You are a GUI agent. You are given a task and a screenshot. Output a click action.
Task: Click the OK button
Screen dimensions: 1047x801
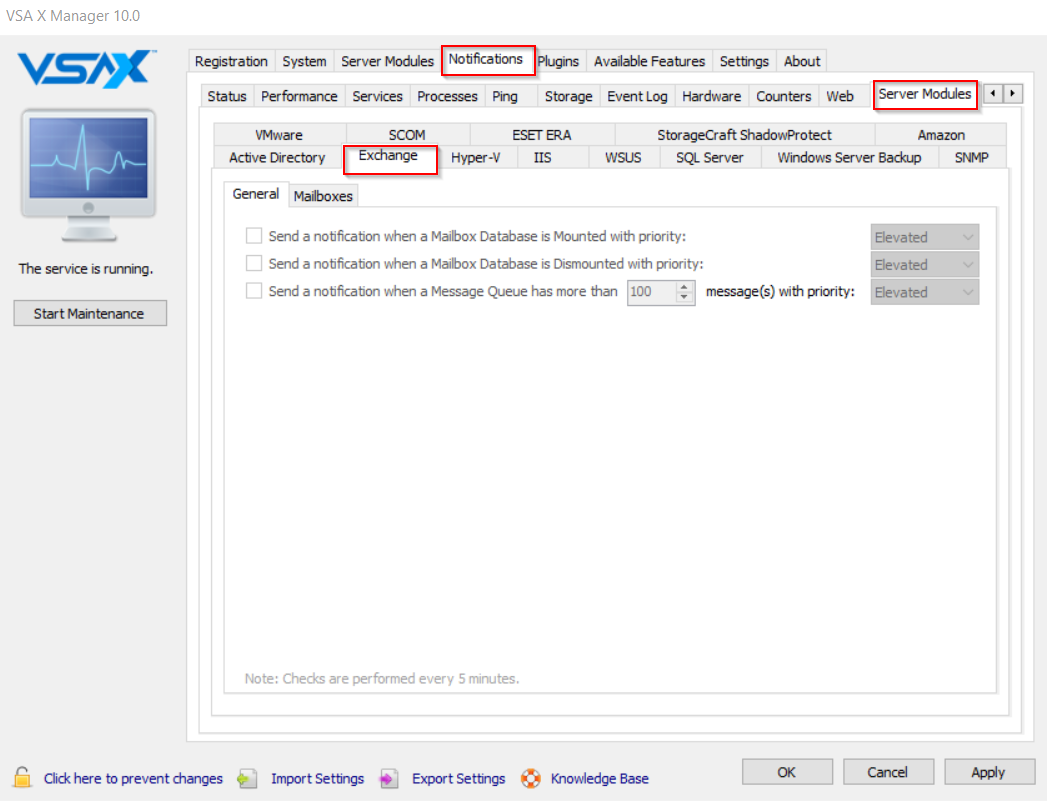(787, 772)
